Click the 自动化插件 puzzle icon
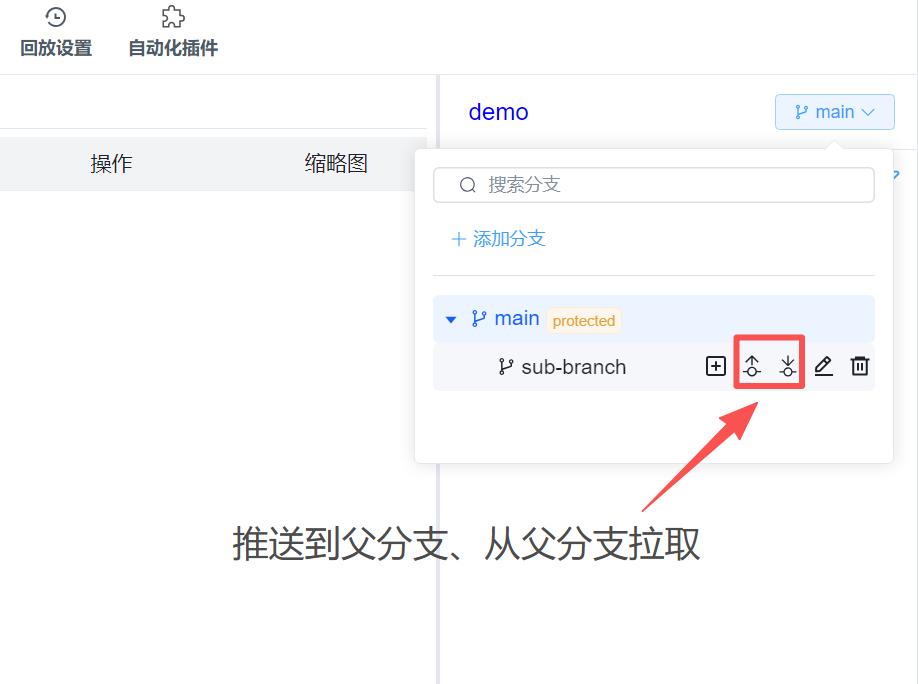 (173, 17)
